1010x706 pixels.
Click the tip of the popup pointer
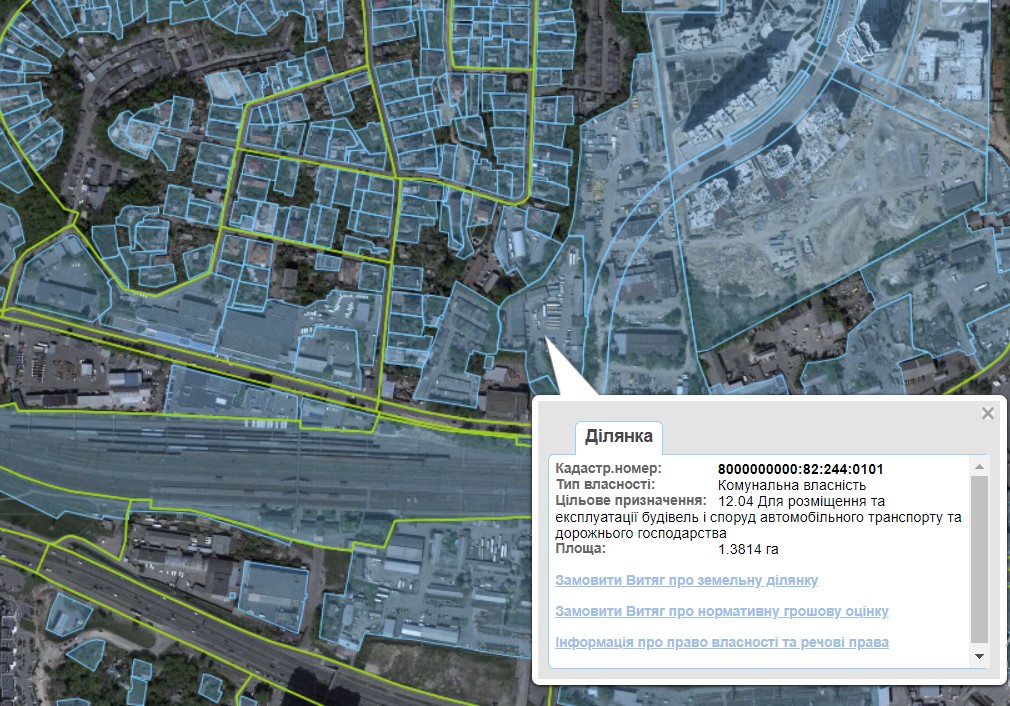pos(547,343)
